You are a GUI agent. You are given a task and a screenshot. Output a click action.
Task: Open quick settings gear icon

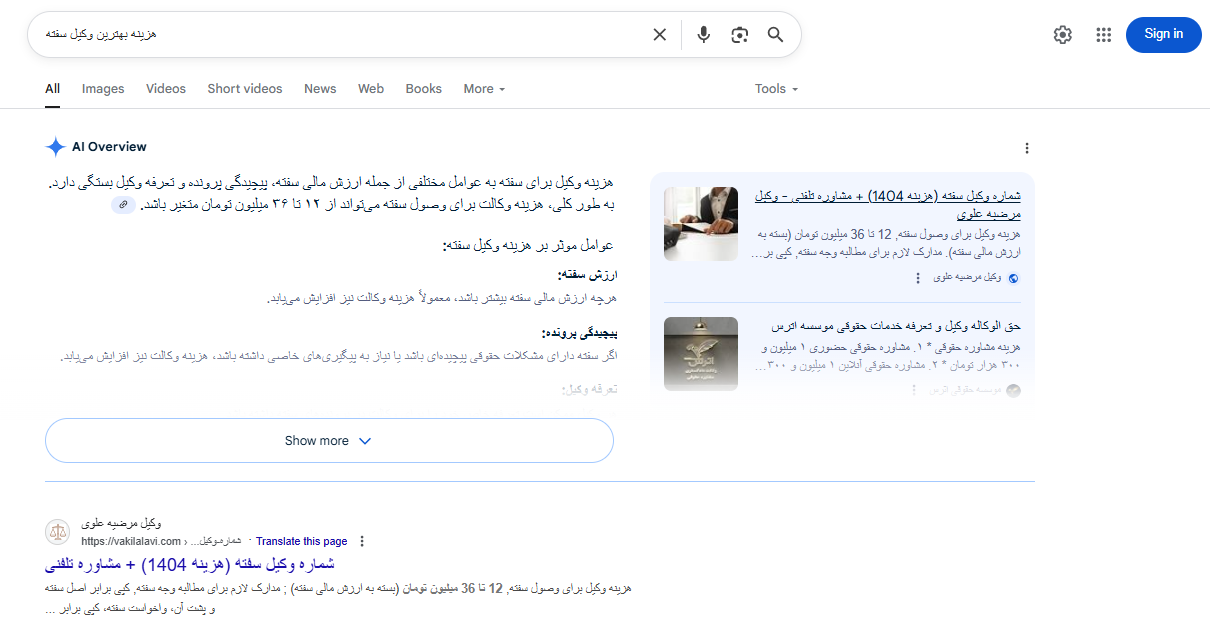click(x=1062, y=35)
